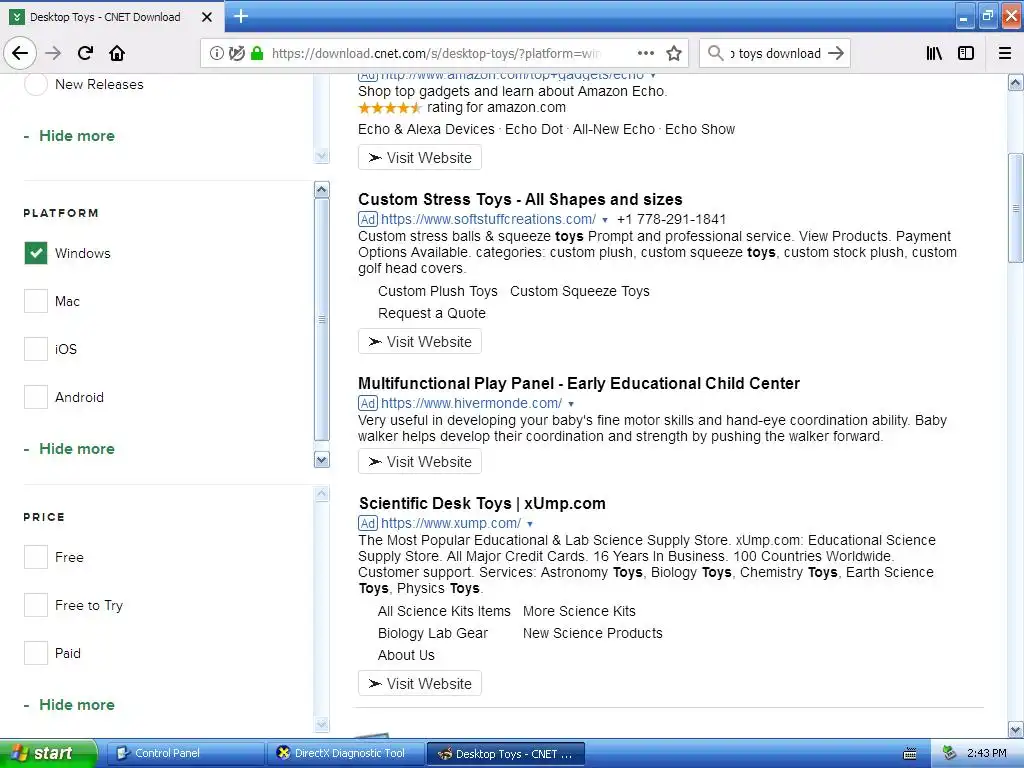Visit Website for Scientific Desk Toys ad
The image size is (1024, 768).
(x=420, y=684)
